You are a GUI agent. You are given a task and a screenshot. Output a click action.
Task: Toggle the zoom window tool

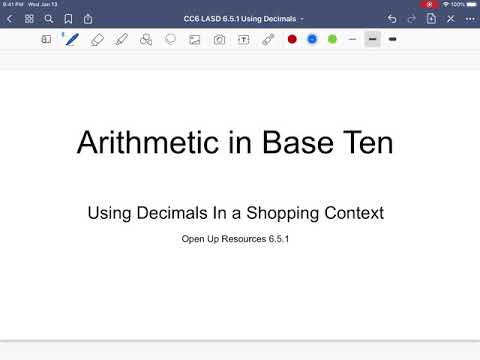(x=46, y=39)
